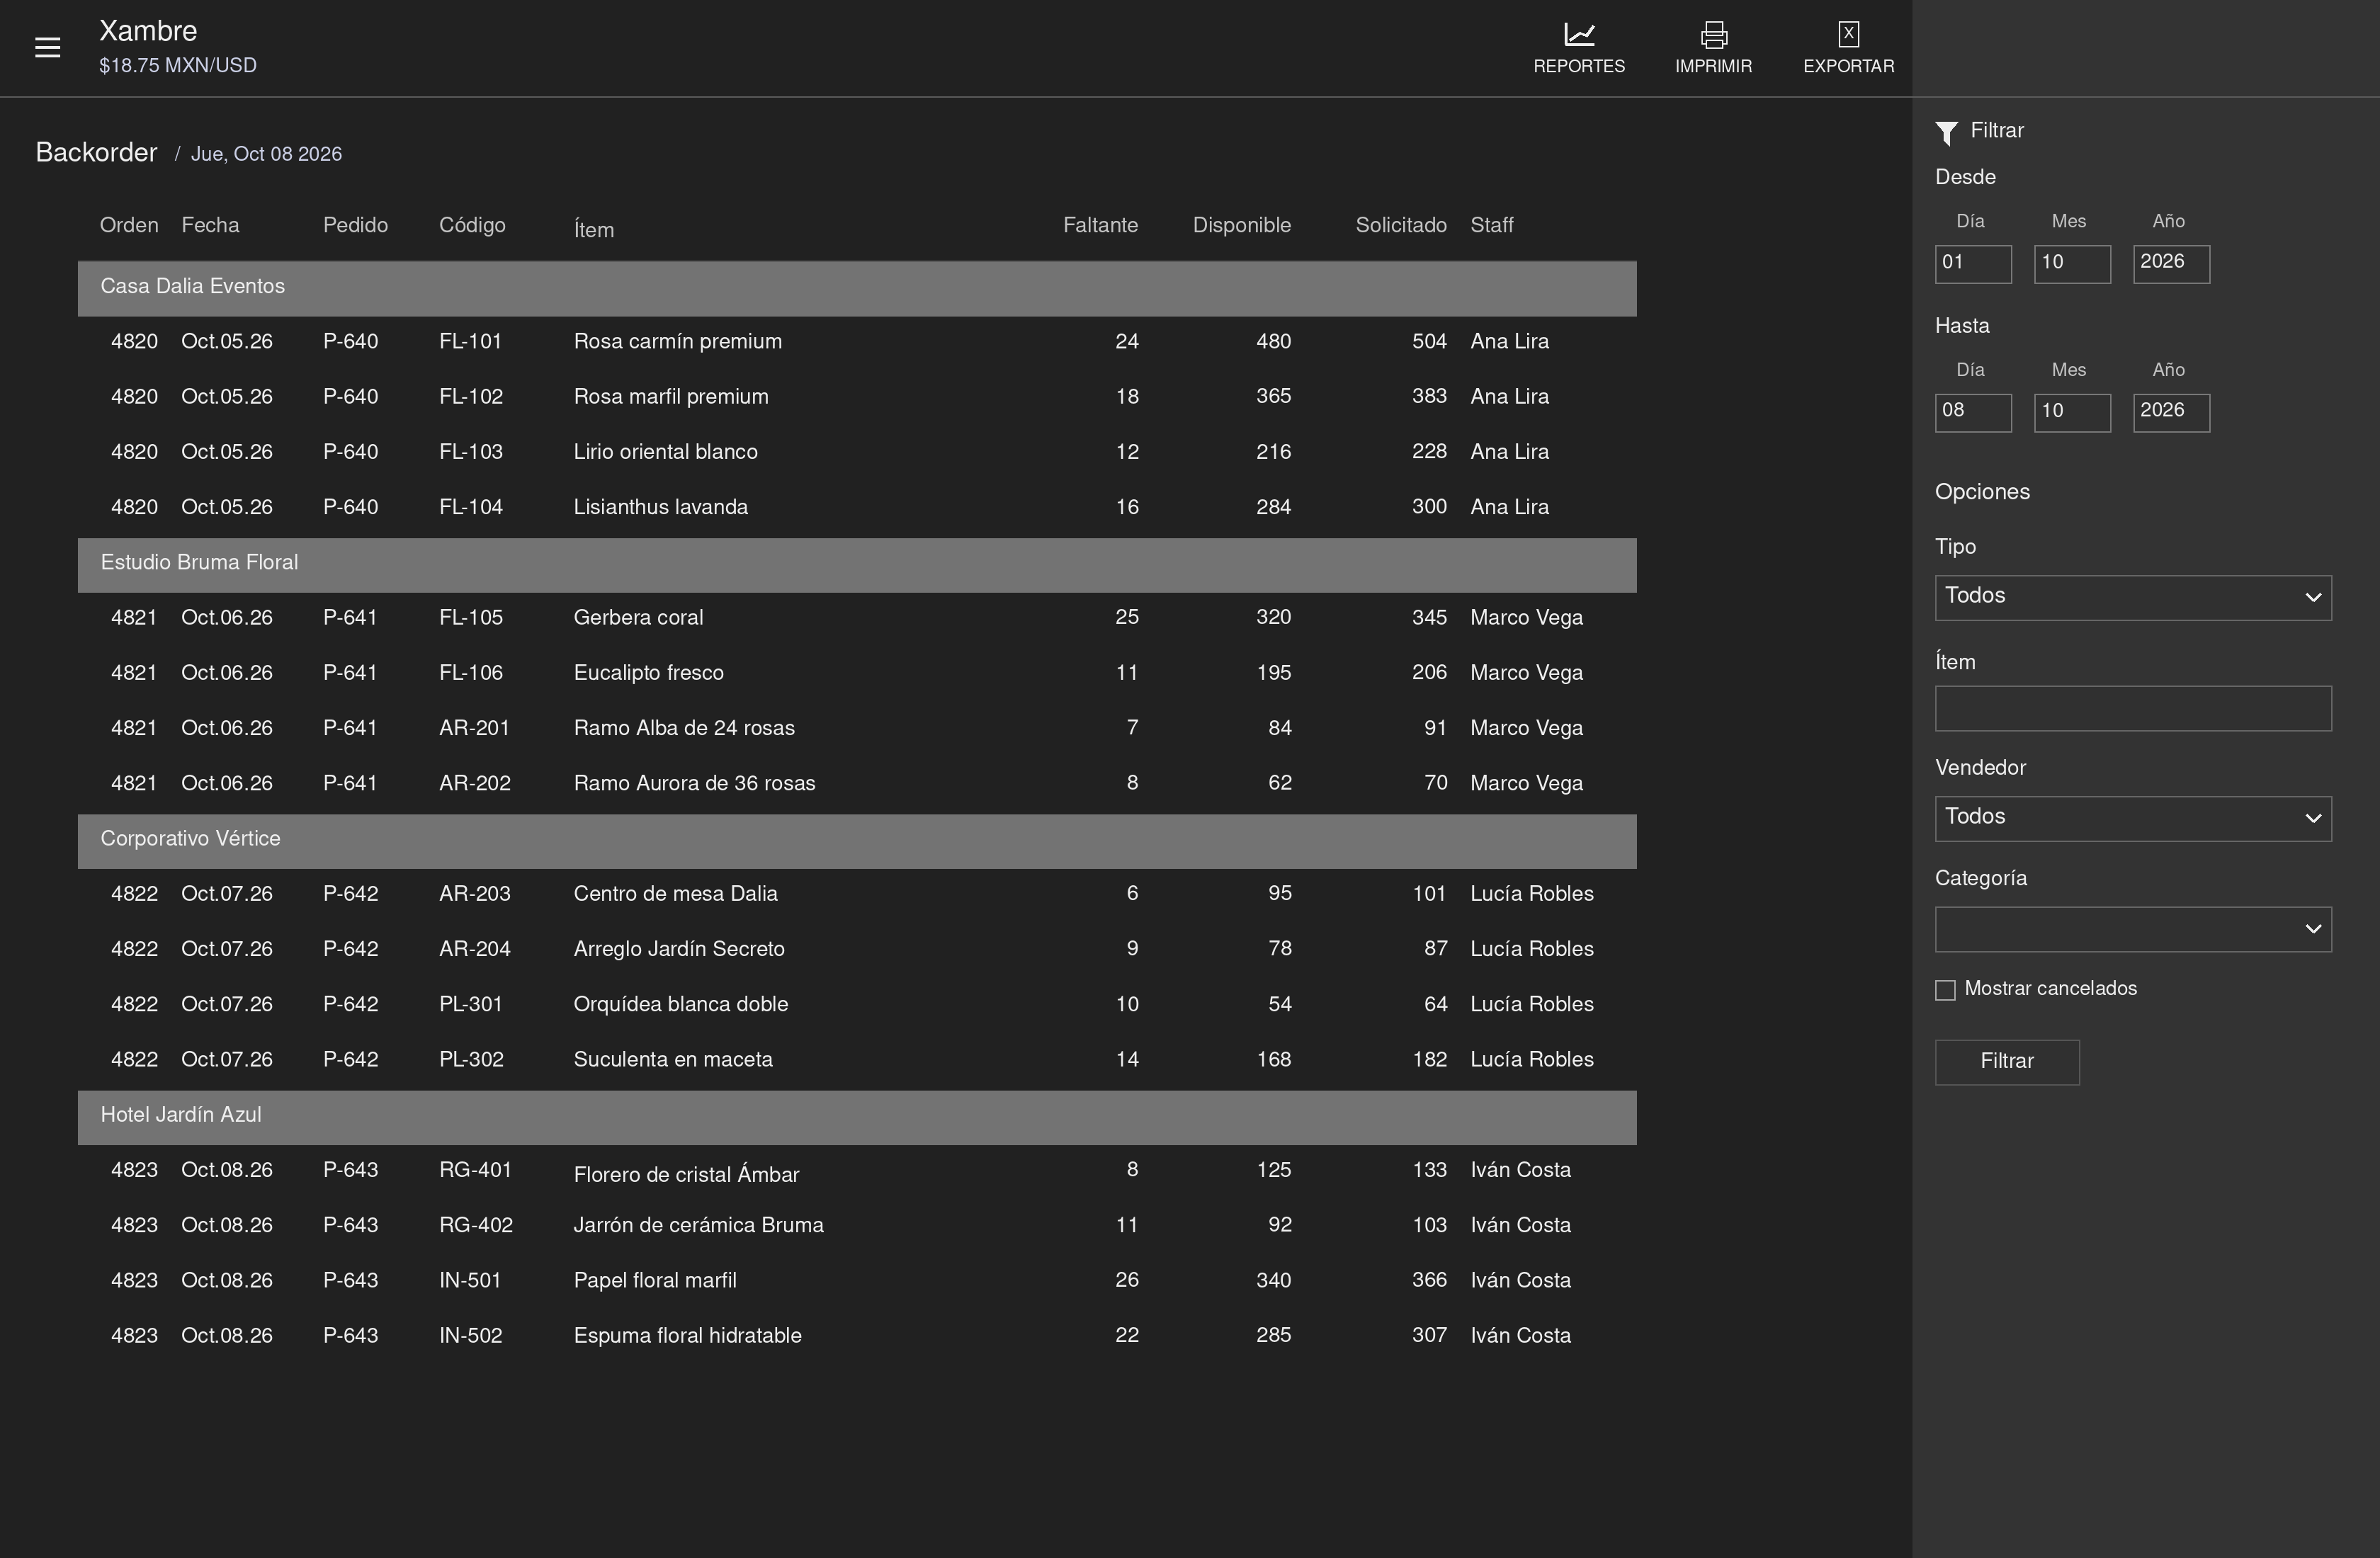Image resolution: width=2380 pixels, height=1558 pixels.
Task: Click code IN-502 cell
Action: pos(470,1336)
